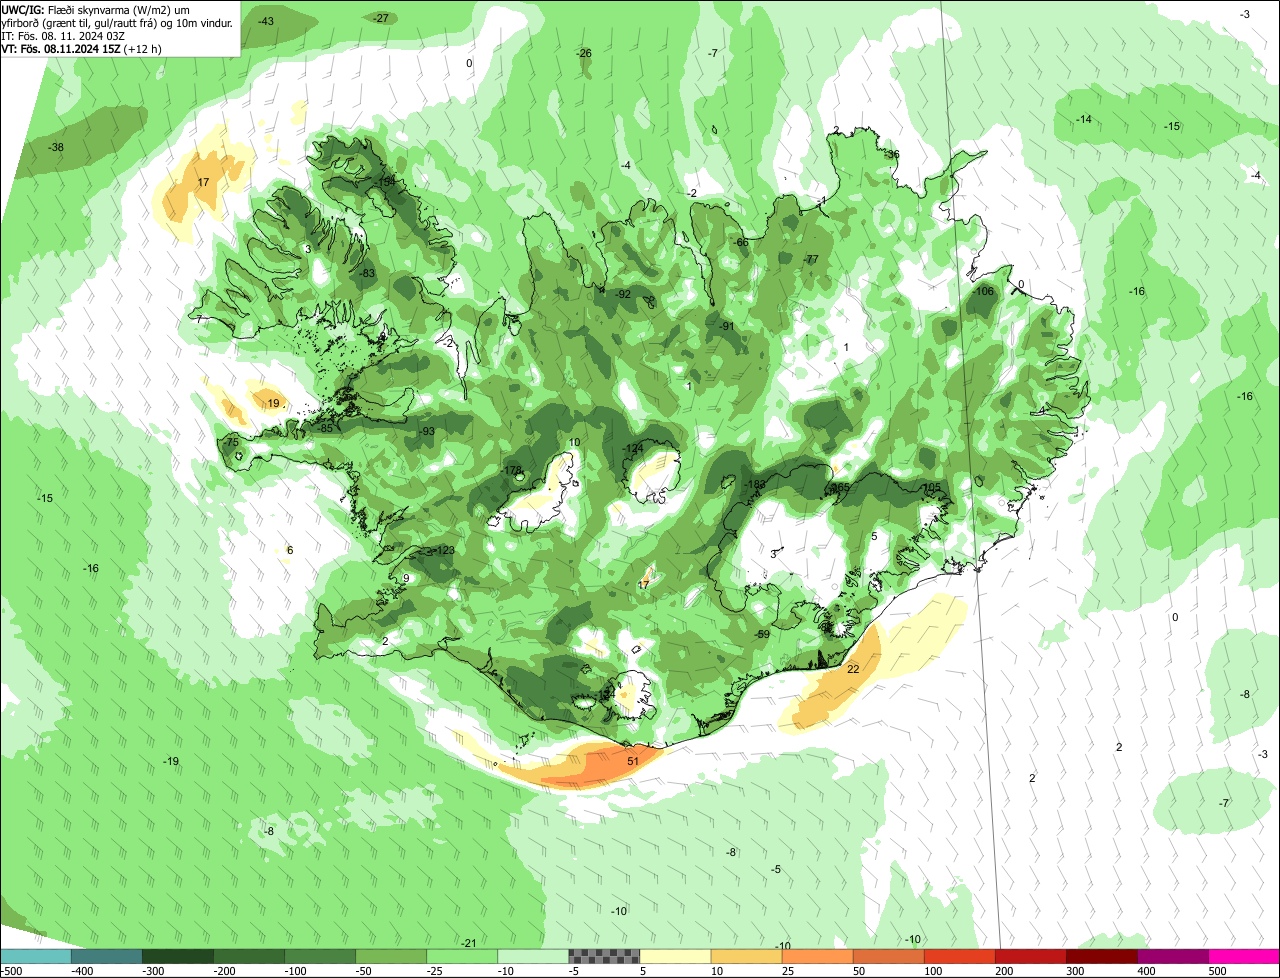Image resolution: width=1280 pixels, height=978 pixels.
Task: Click the map value '-123'
Action: pyautogui.click(x=444, y=550)
